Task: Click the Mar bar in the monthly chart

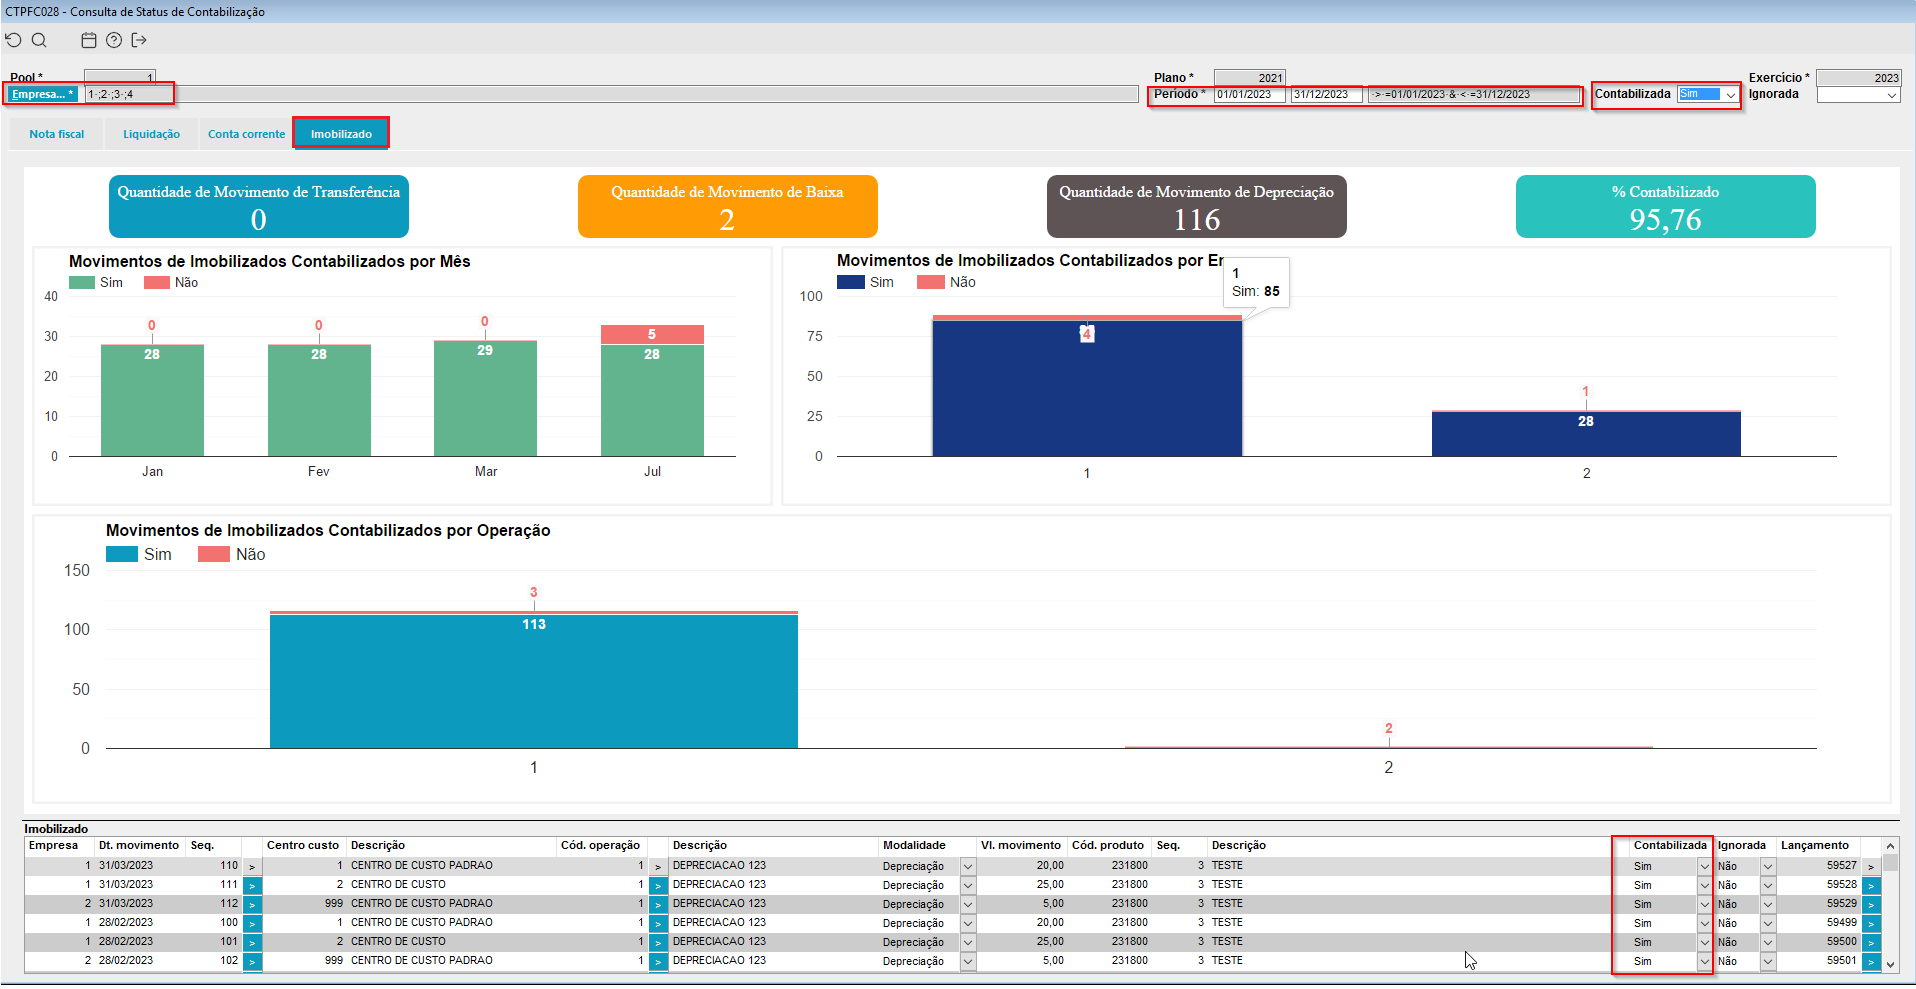Action: pos(485,399)
